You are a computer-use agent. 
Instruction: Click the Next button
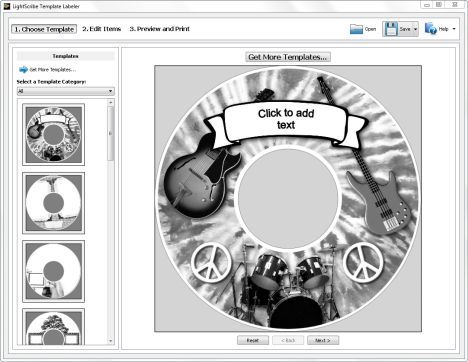[323, 340]
